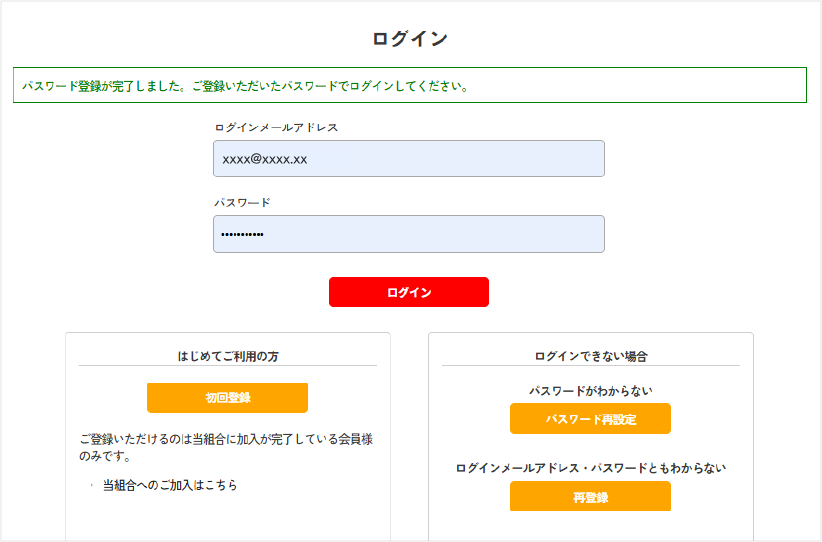Click the masked dots in the password field
Viewport: 822px width, 542px height.
click(x=242, y=235)
